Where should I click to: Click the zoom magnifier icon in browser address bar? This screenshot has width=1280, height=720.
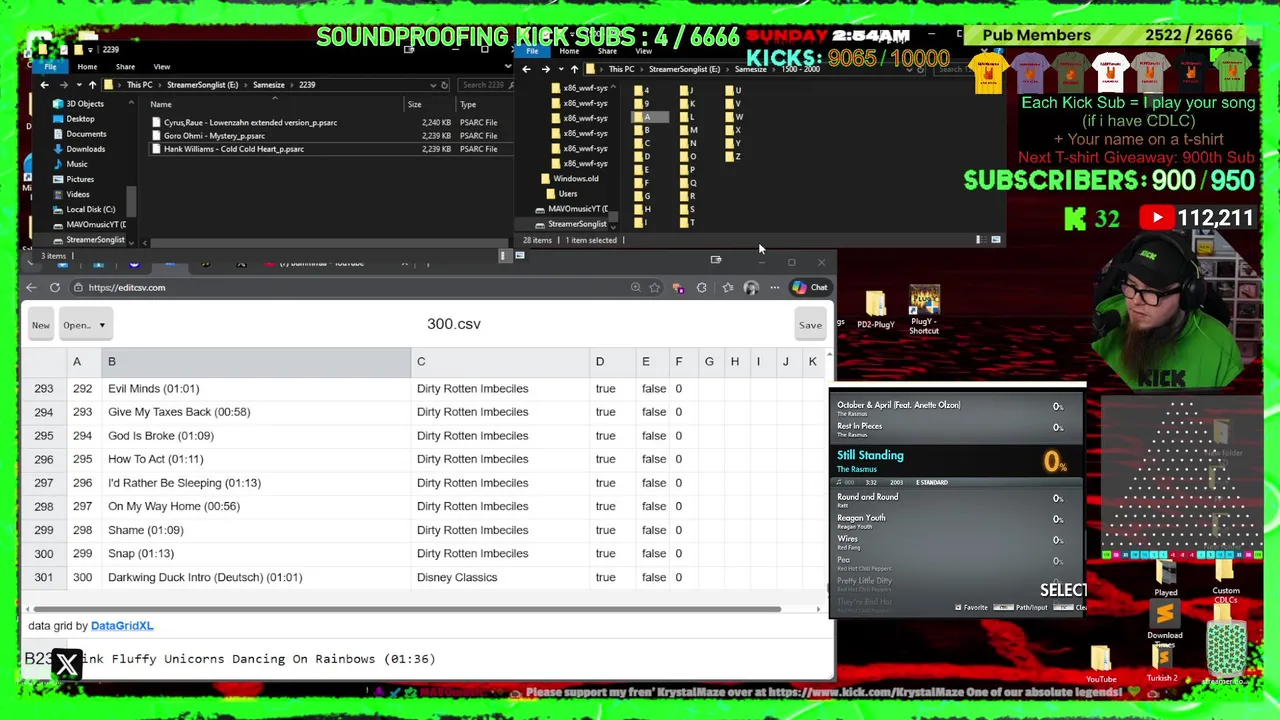coord(635,288)
